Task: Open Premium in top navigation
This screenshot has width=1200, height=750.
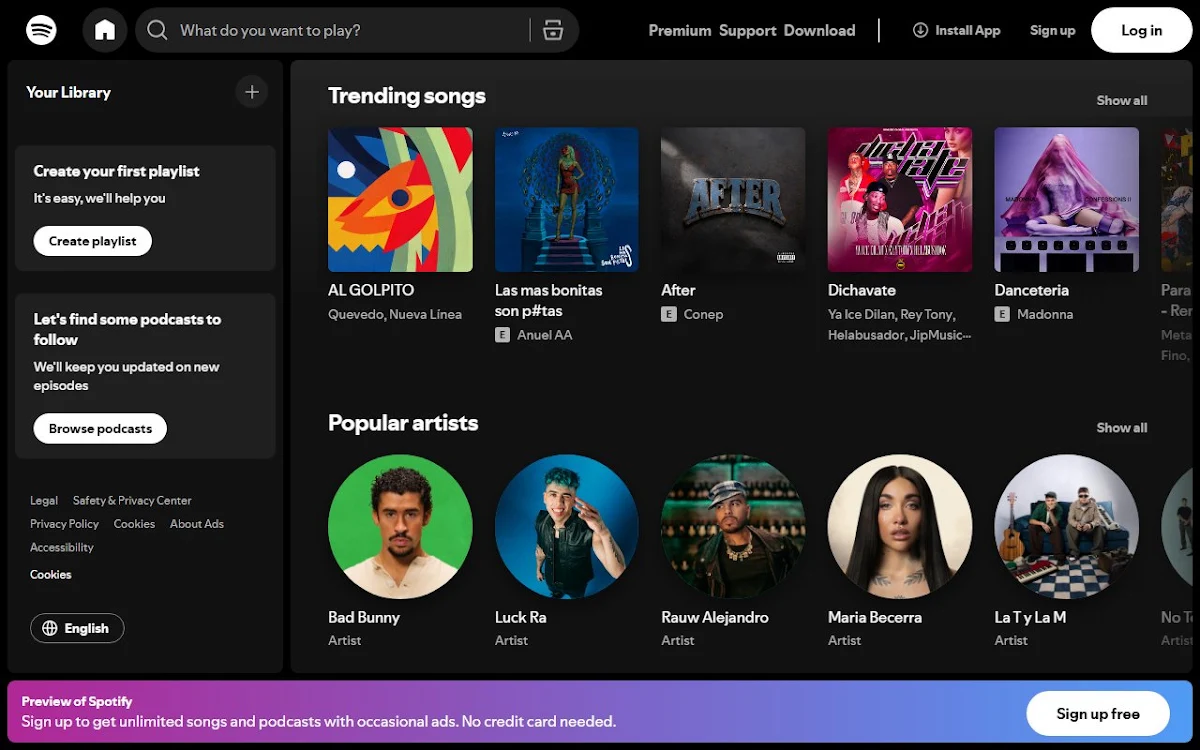Action: click(680, 30)
